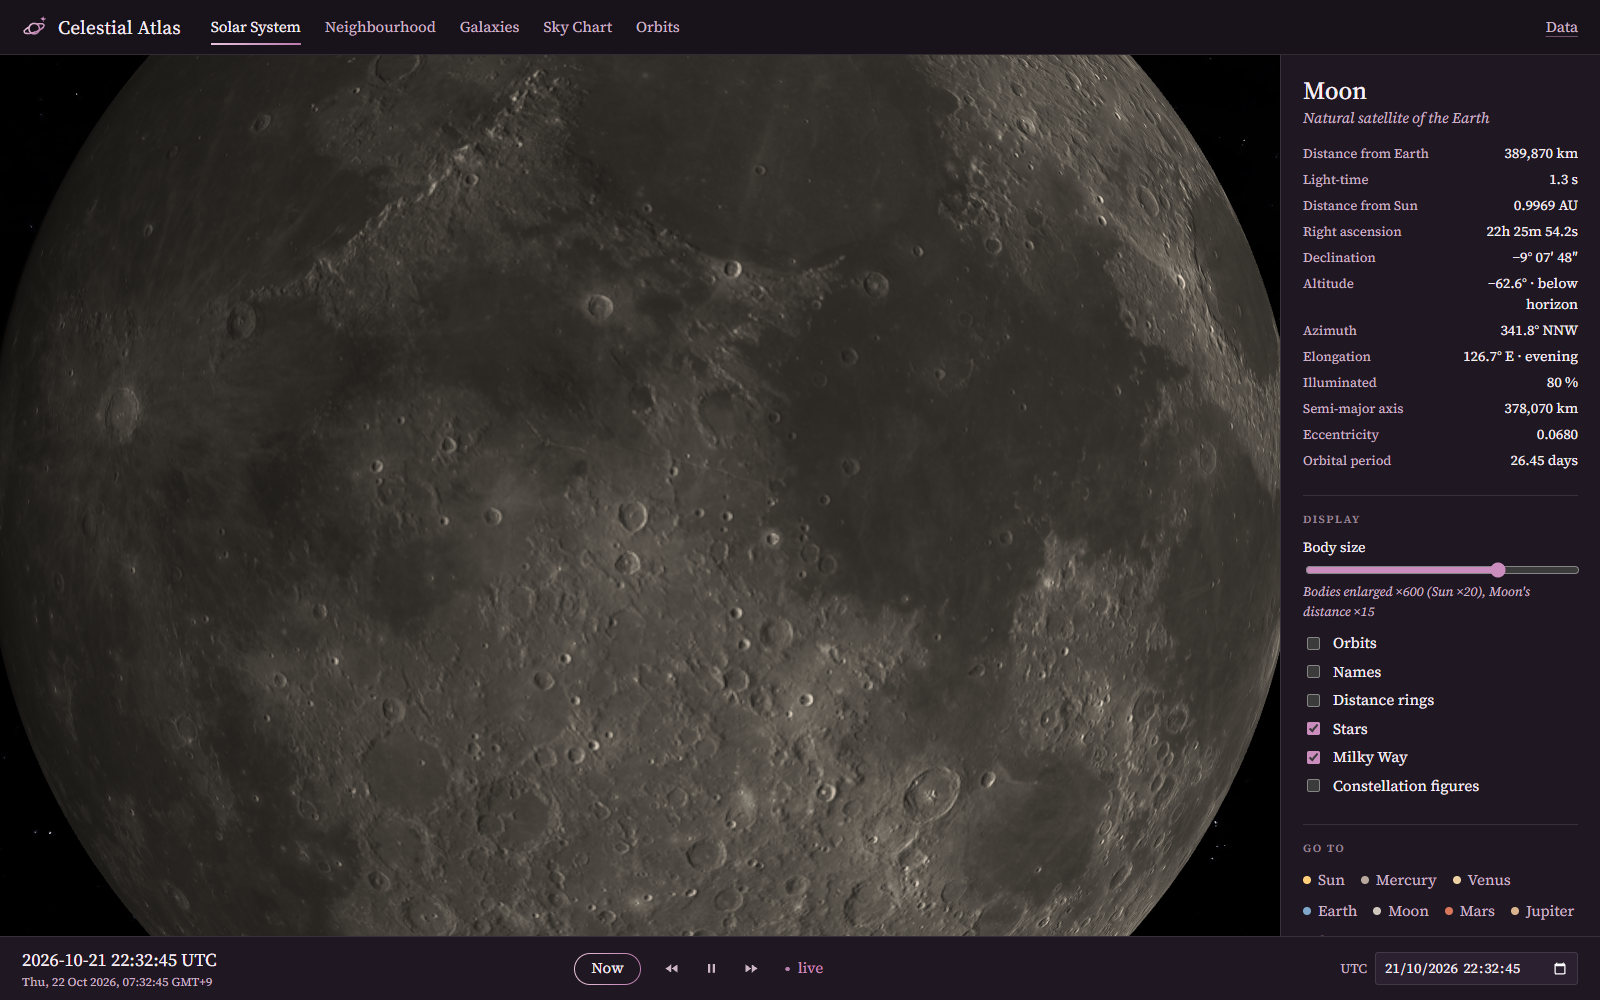Click the Moon heading in the info panel
This screenshot has width=1600, height=1000.
point(1334,91)
